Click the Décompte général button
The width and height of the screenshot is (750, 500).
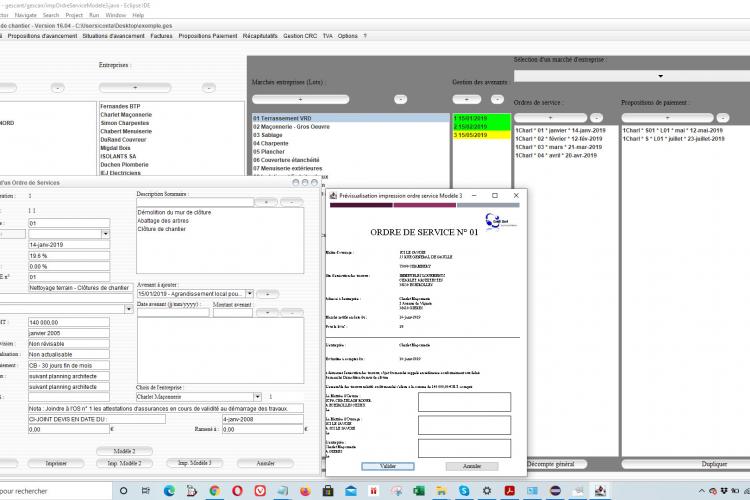(551, 464)
